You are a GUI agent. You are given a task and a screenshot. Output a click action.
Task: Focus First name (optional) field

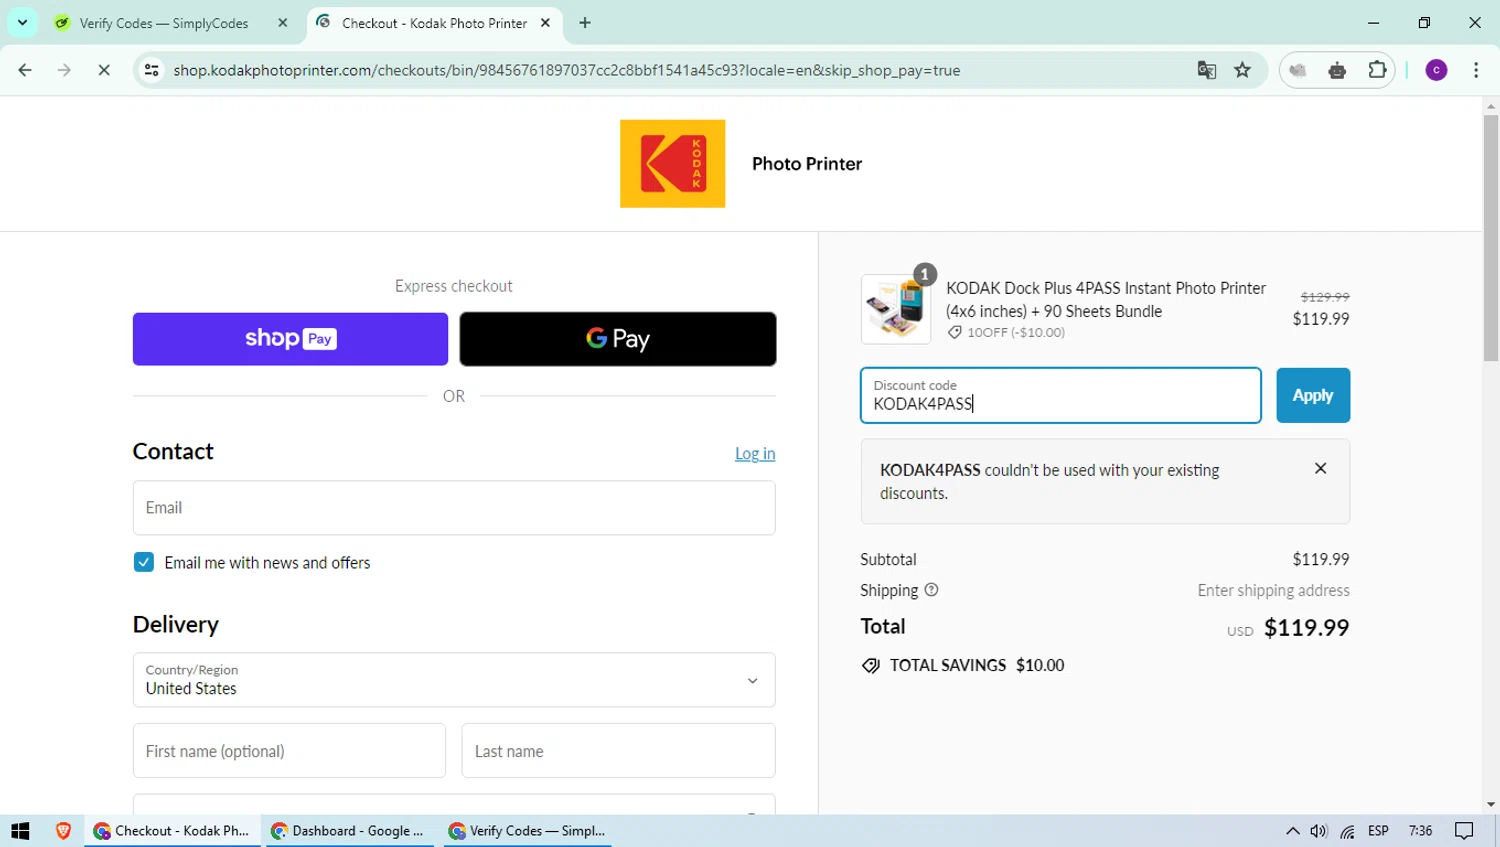click(x=289, y=751)
